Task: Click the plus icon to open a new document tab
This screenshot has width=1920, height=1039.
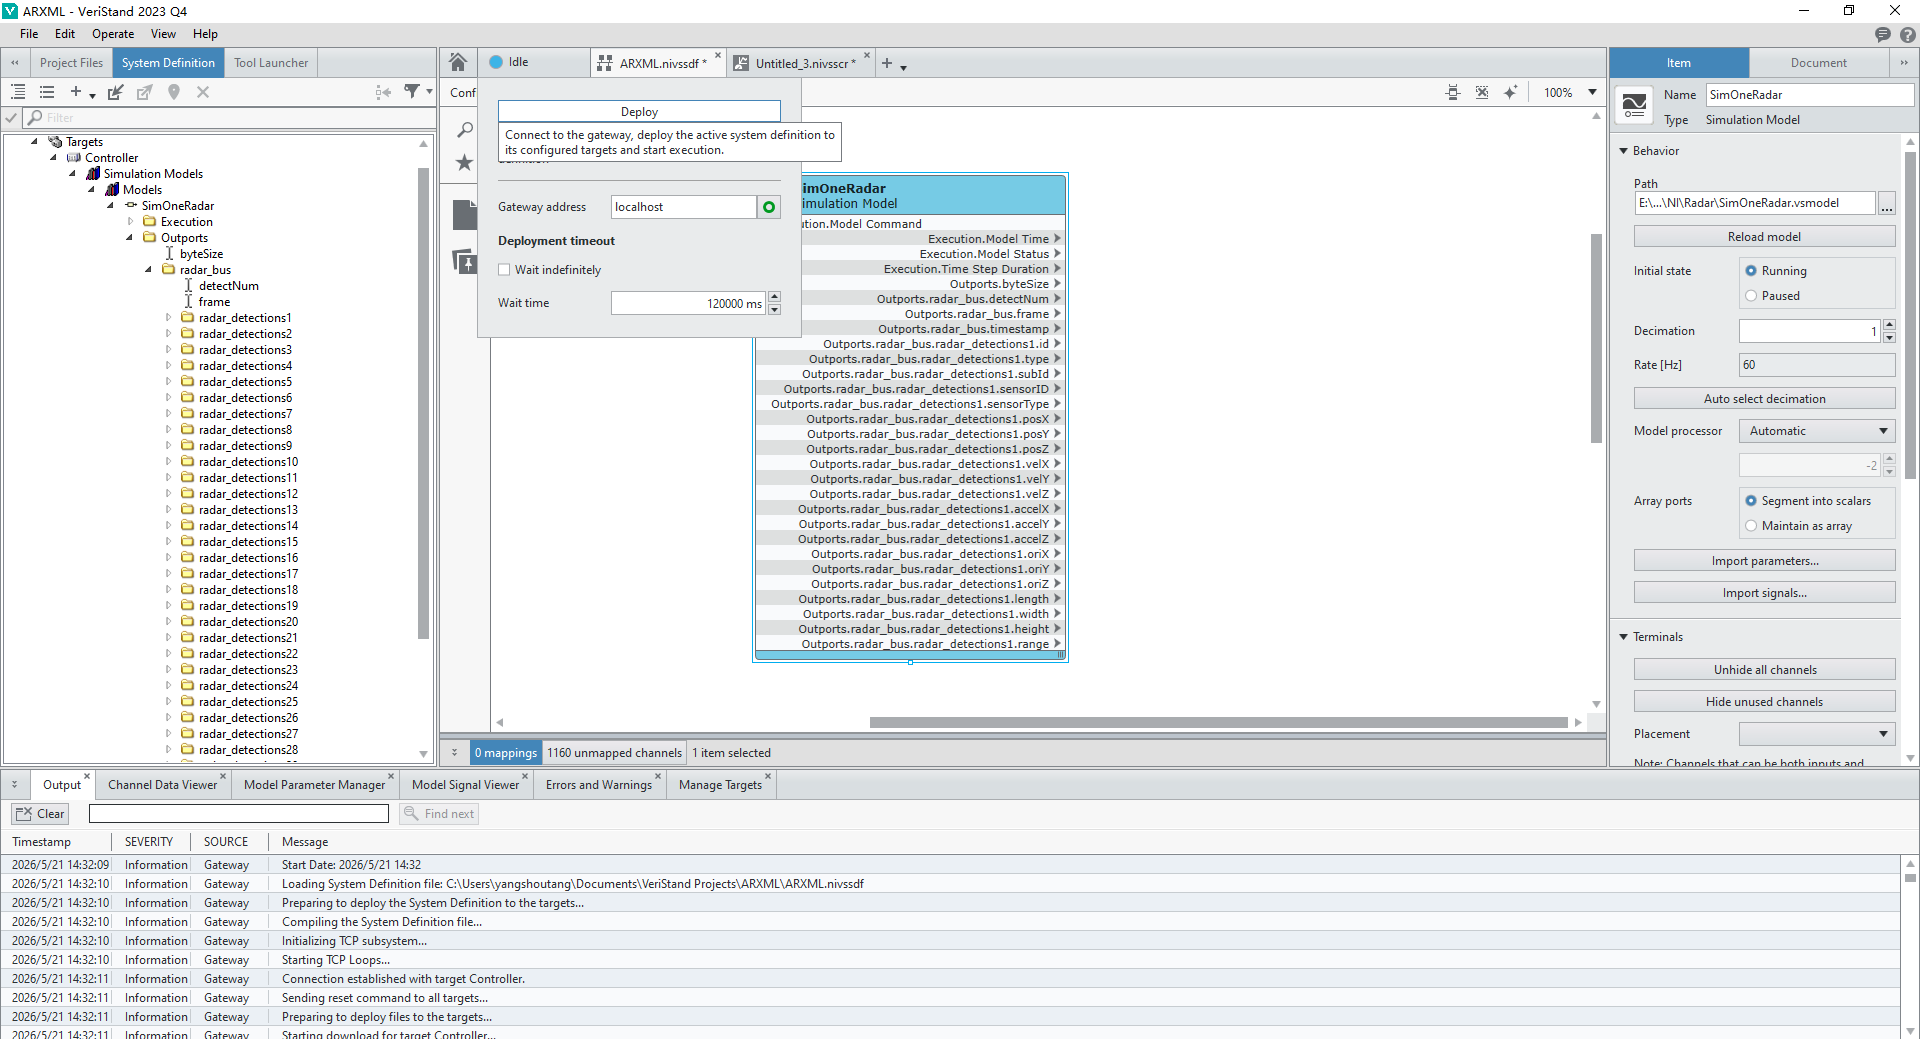Action: (886, 63)
